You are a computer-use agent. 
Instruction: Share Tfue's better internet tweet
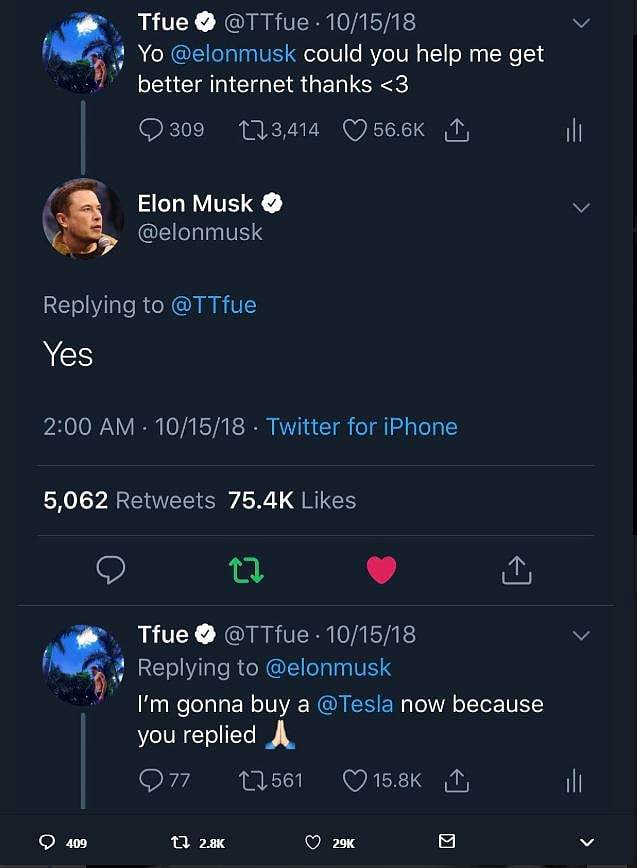[456, 130]
